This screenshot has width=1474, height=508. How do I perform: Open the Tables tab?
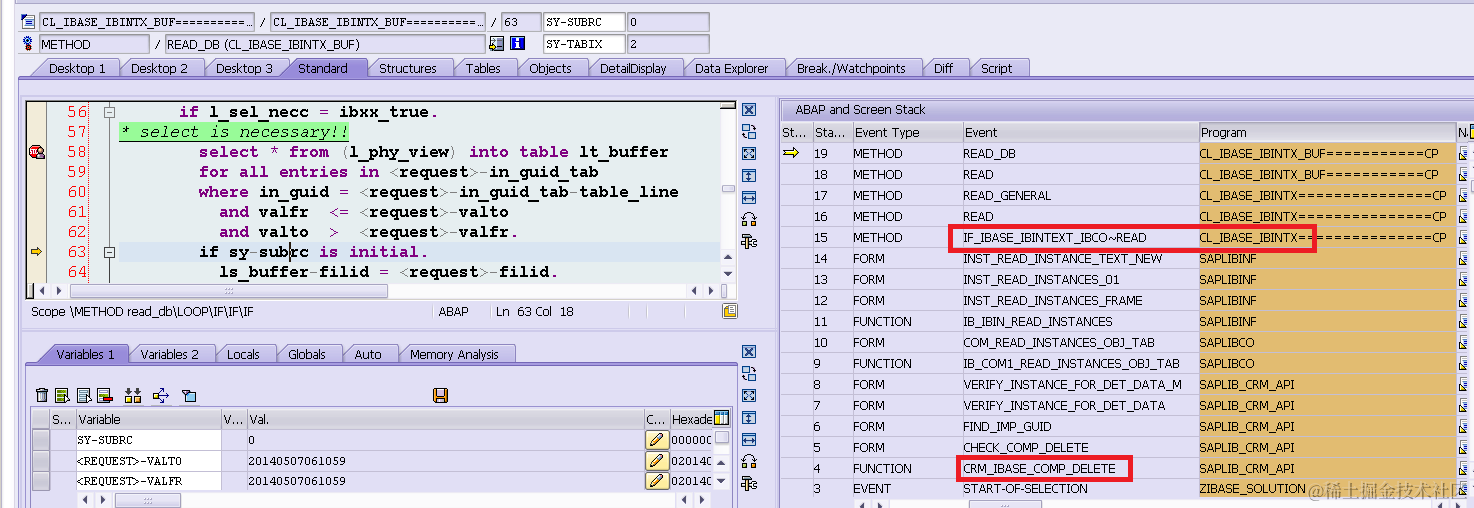pos(483,68)
